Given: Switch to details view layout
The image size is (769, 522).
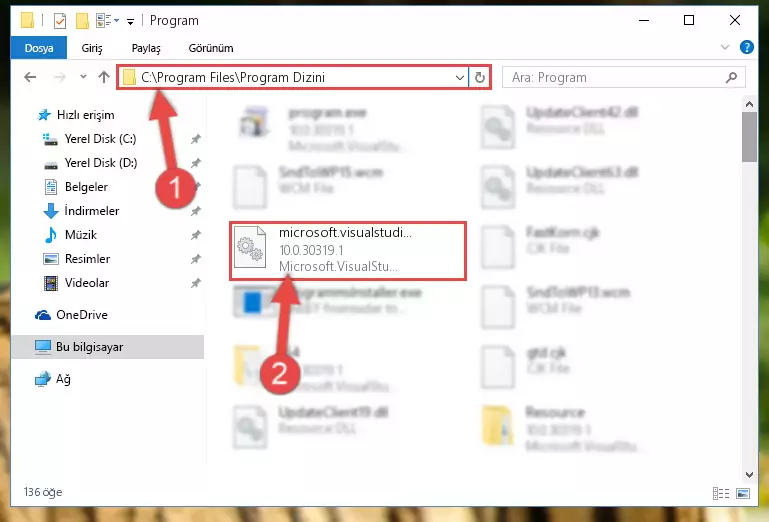Looking at the screenshot, I should tap(720, 493).
